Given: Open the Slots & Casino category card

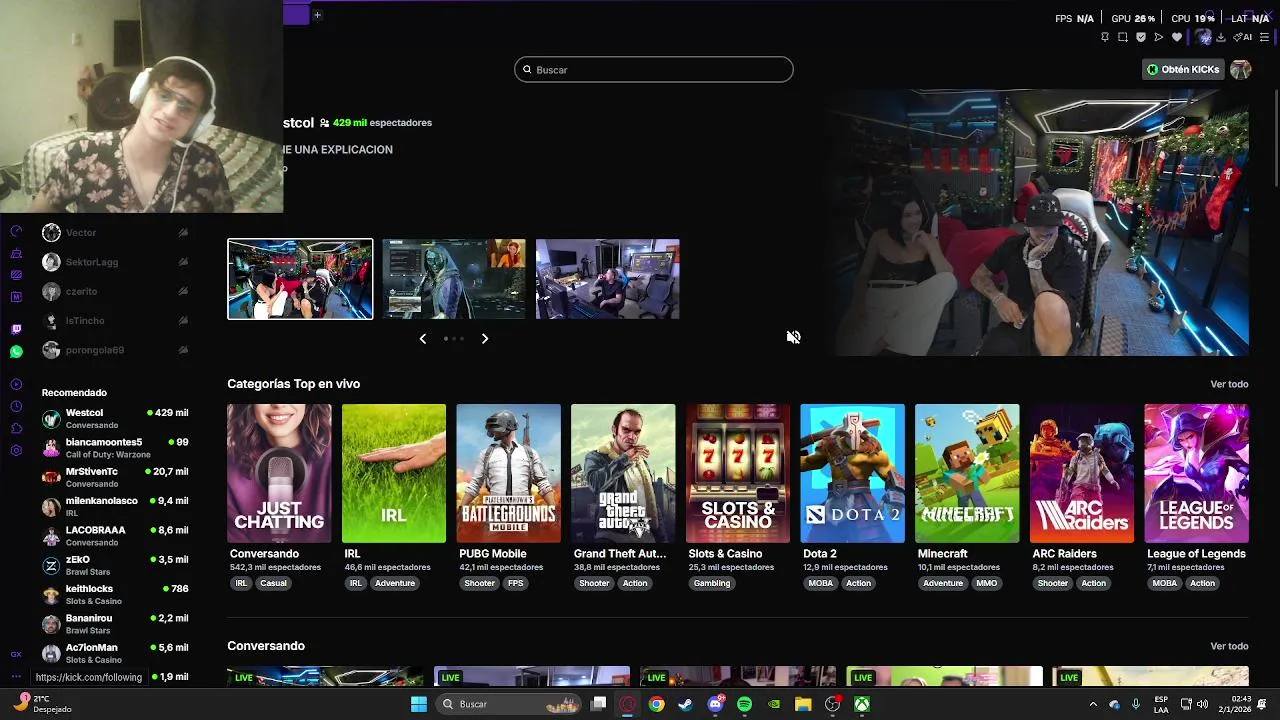Looking at the screenshot, I should click(x=738, y=473).
